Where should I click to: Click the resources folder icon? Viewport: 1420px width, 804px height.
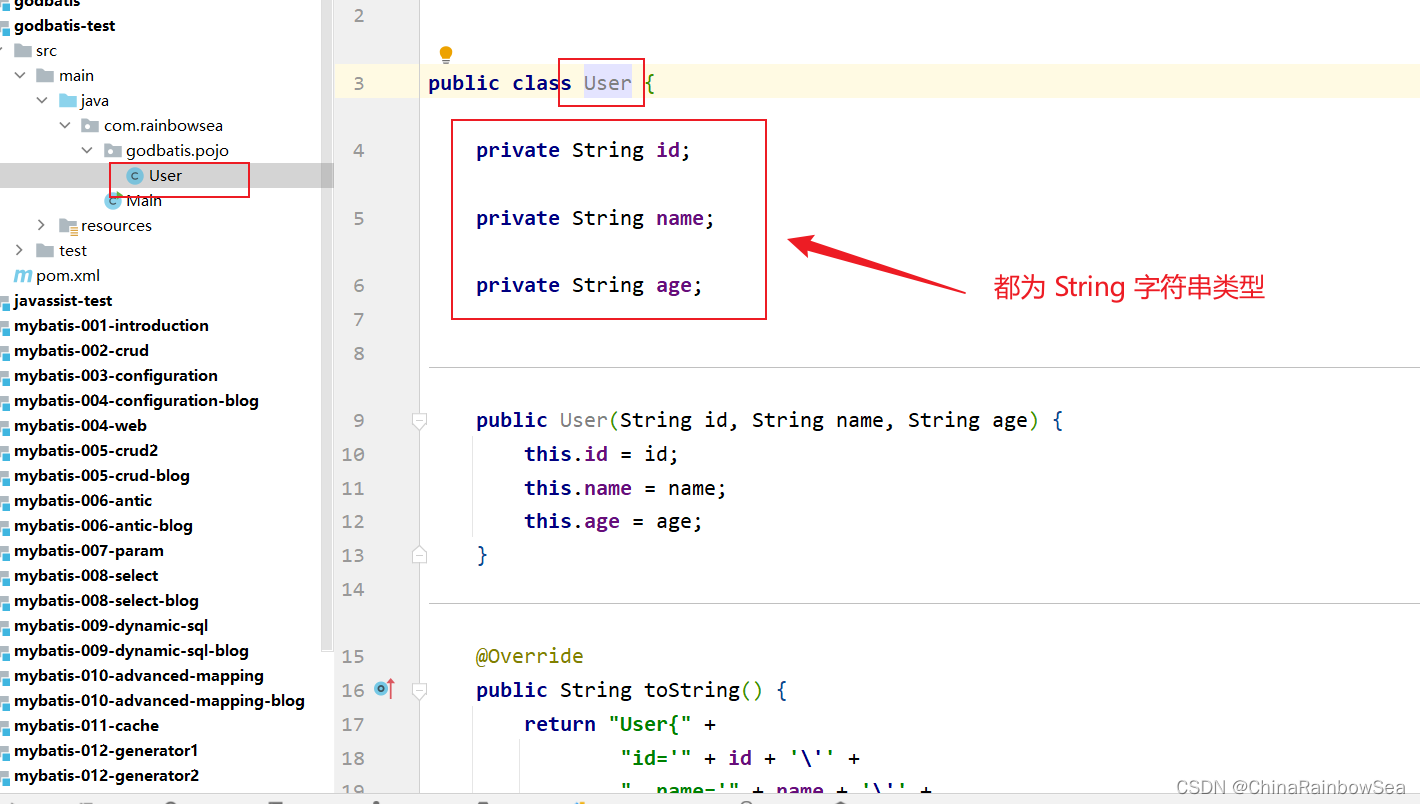(68, 226)
